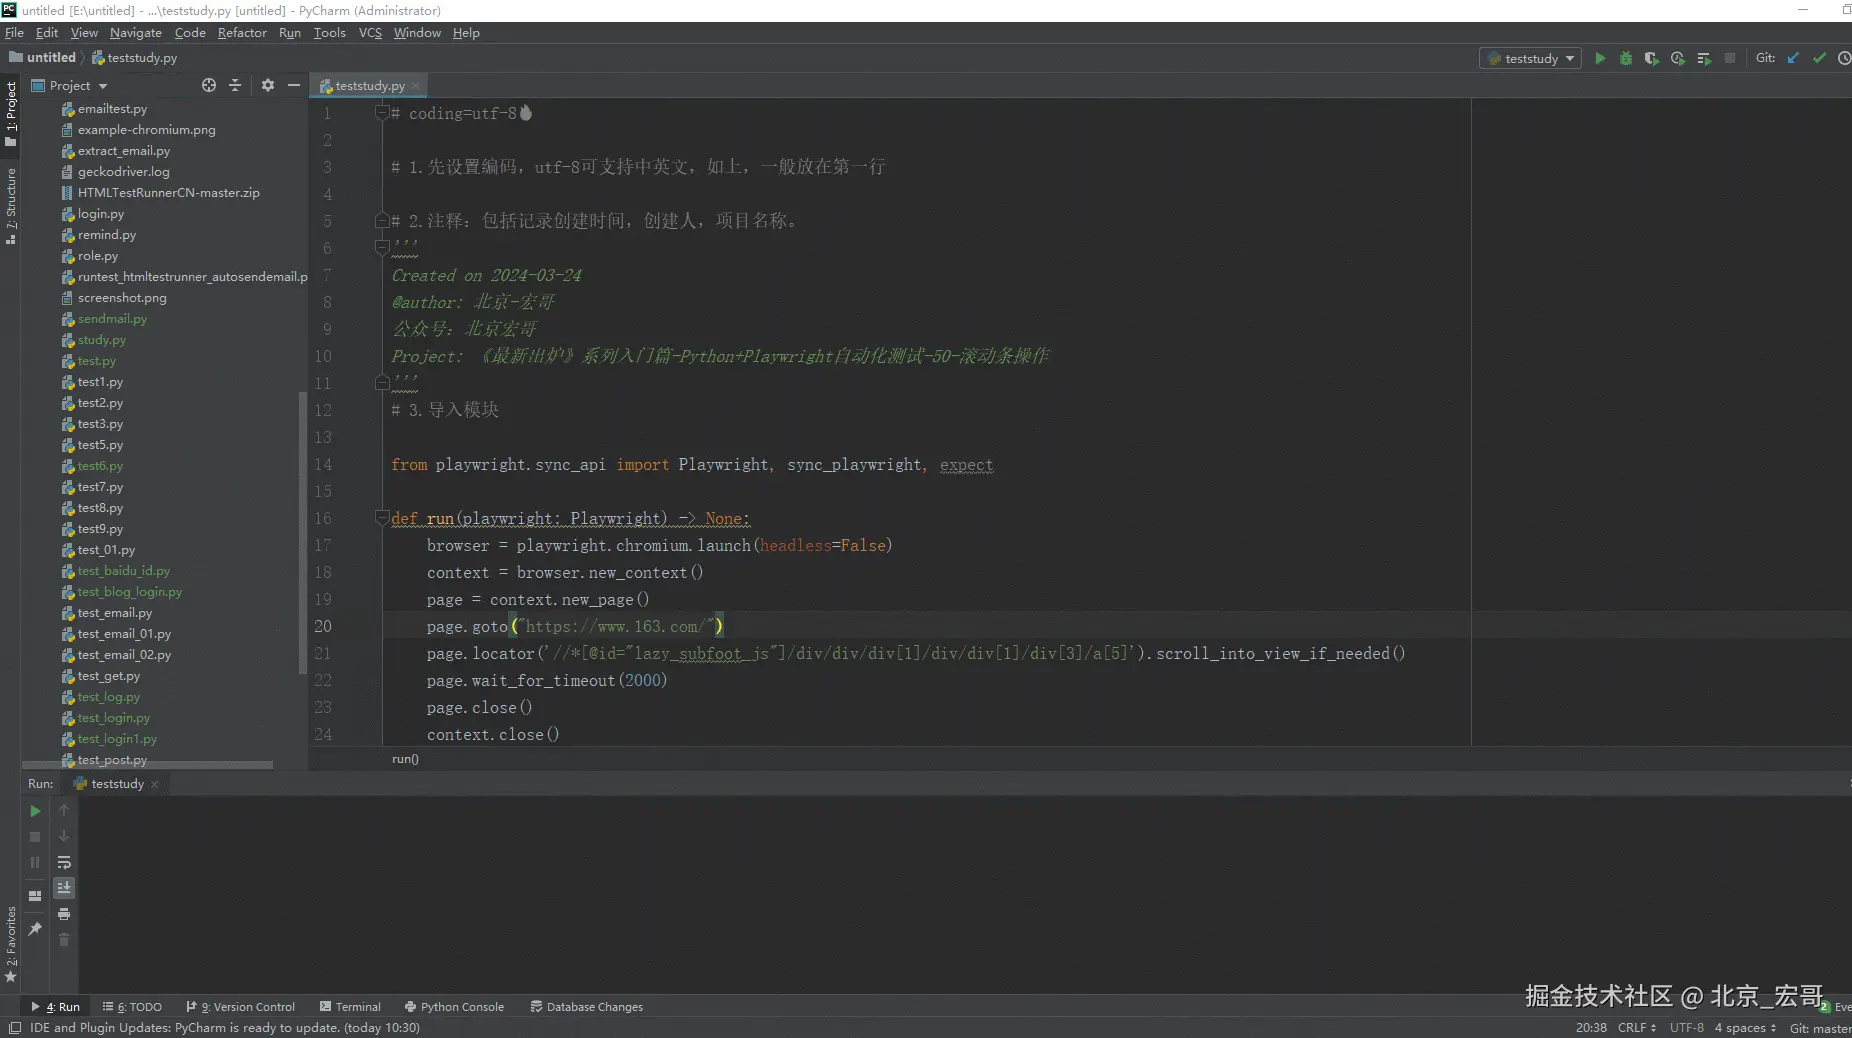Collapse the def run function fold marker
This screenshot has width=1852, height=1038.
coord(382,517)
